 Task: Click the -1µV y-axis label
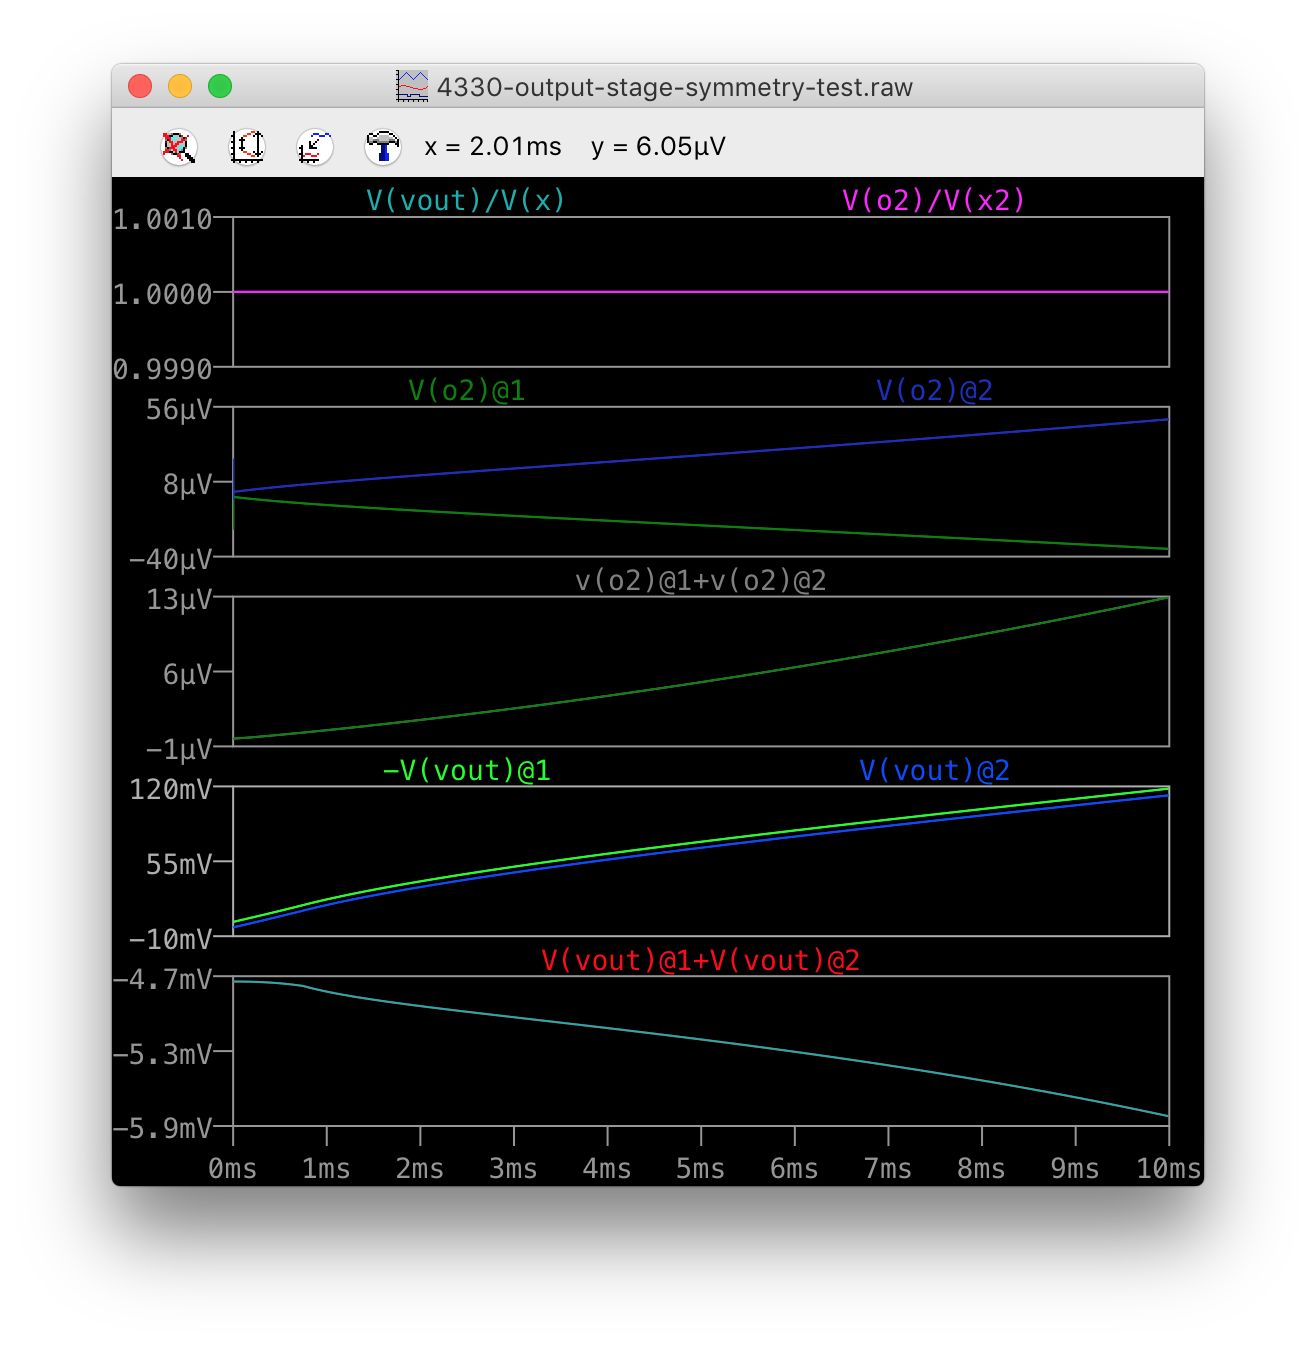pos(179,750)
